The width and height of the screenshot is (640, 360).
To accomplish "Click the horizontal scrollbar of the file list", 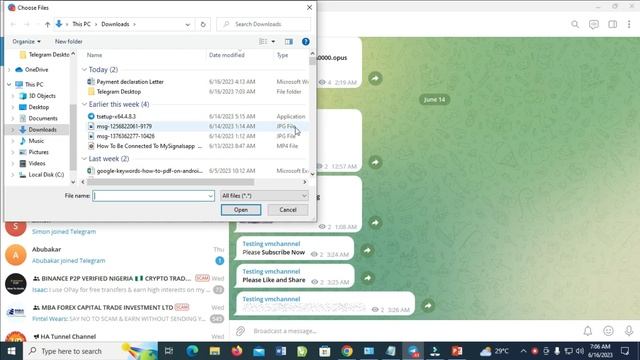I will pos(171,182).
